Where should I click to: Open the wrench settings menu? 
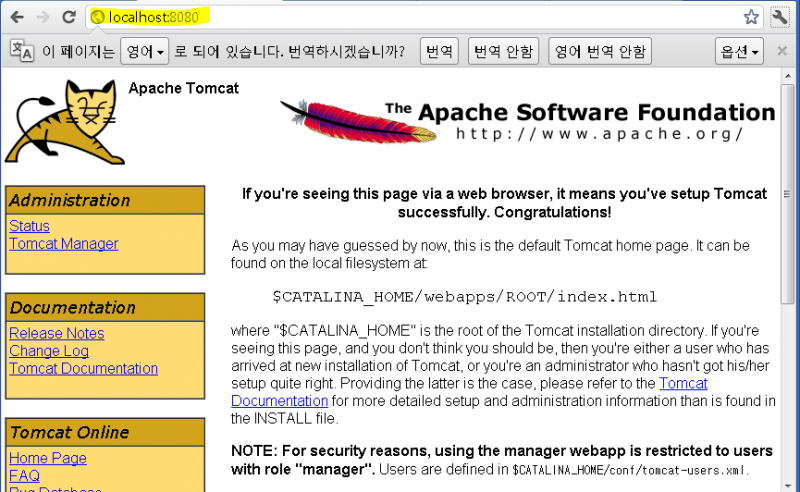[780, 17]
